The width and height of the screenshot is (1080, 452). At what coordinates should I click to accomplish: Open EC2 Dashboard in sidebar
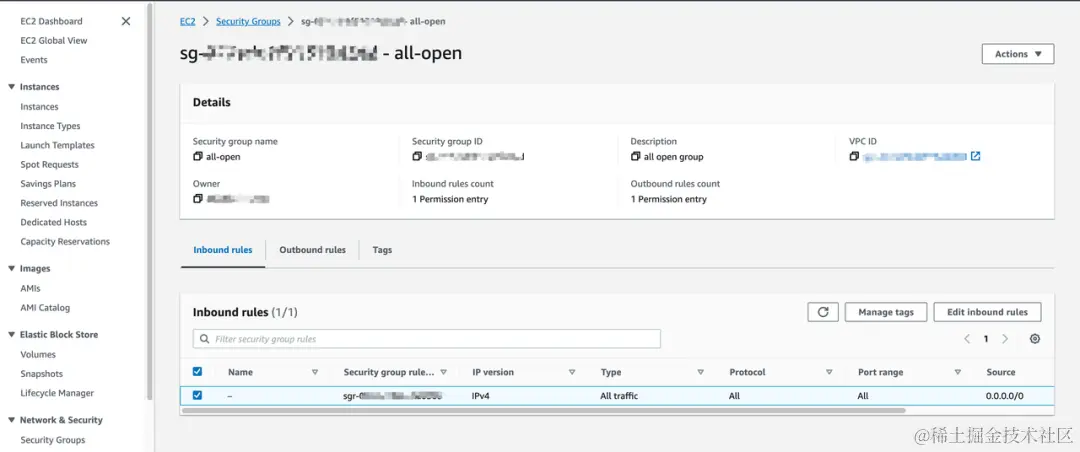(51, 21)
